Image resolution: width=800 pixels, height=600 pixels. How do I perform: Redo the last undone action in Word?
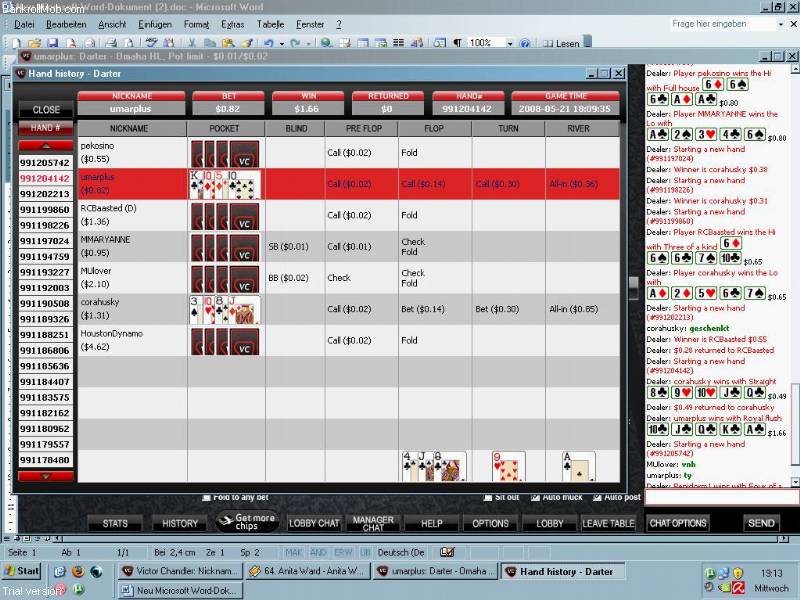pos(295,43)
